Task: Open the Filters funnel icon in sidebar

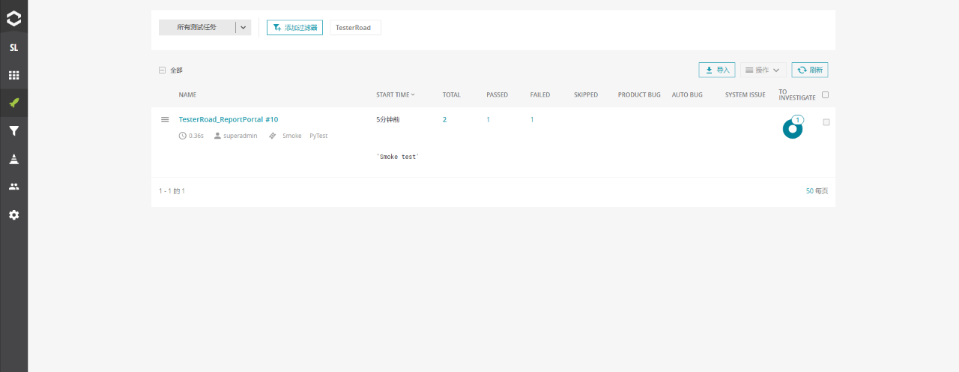Action: (x=13, y=130)
